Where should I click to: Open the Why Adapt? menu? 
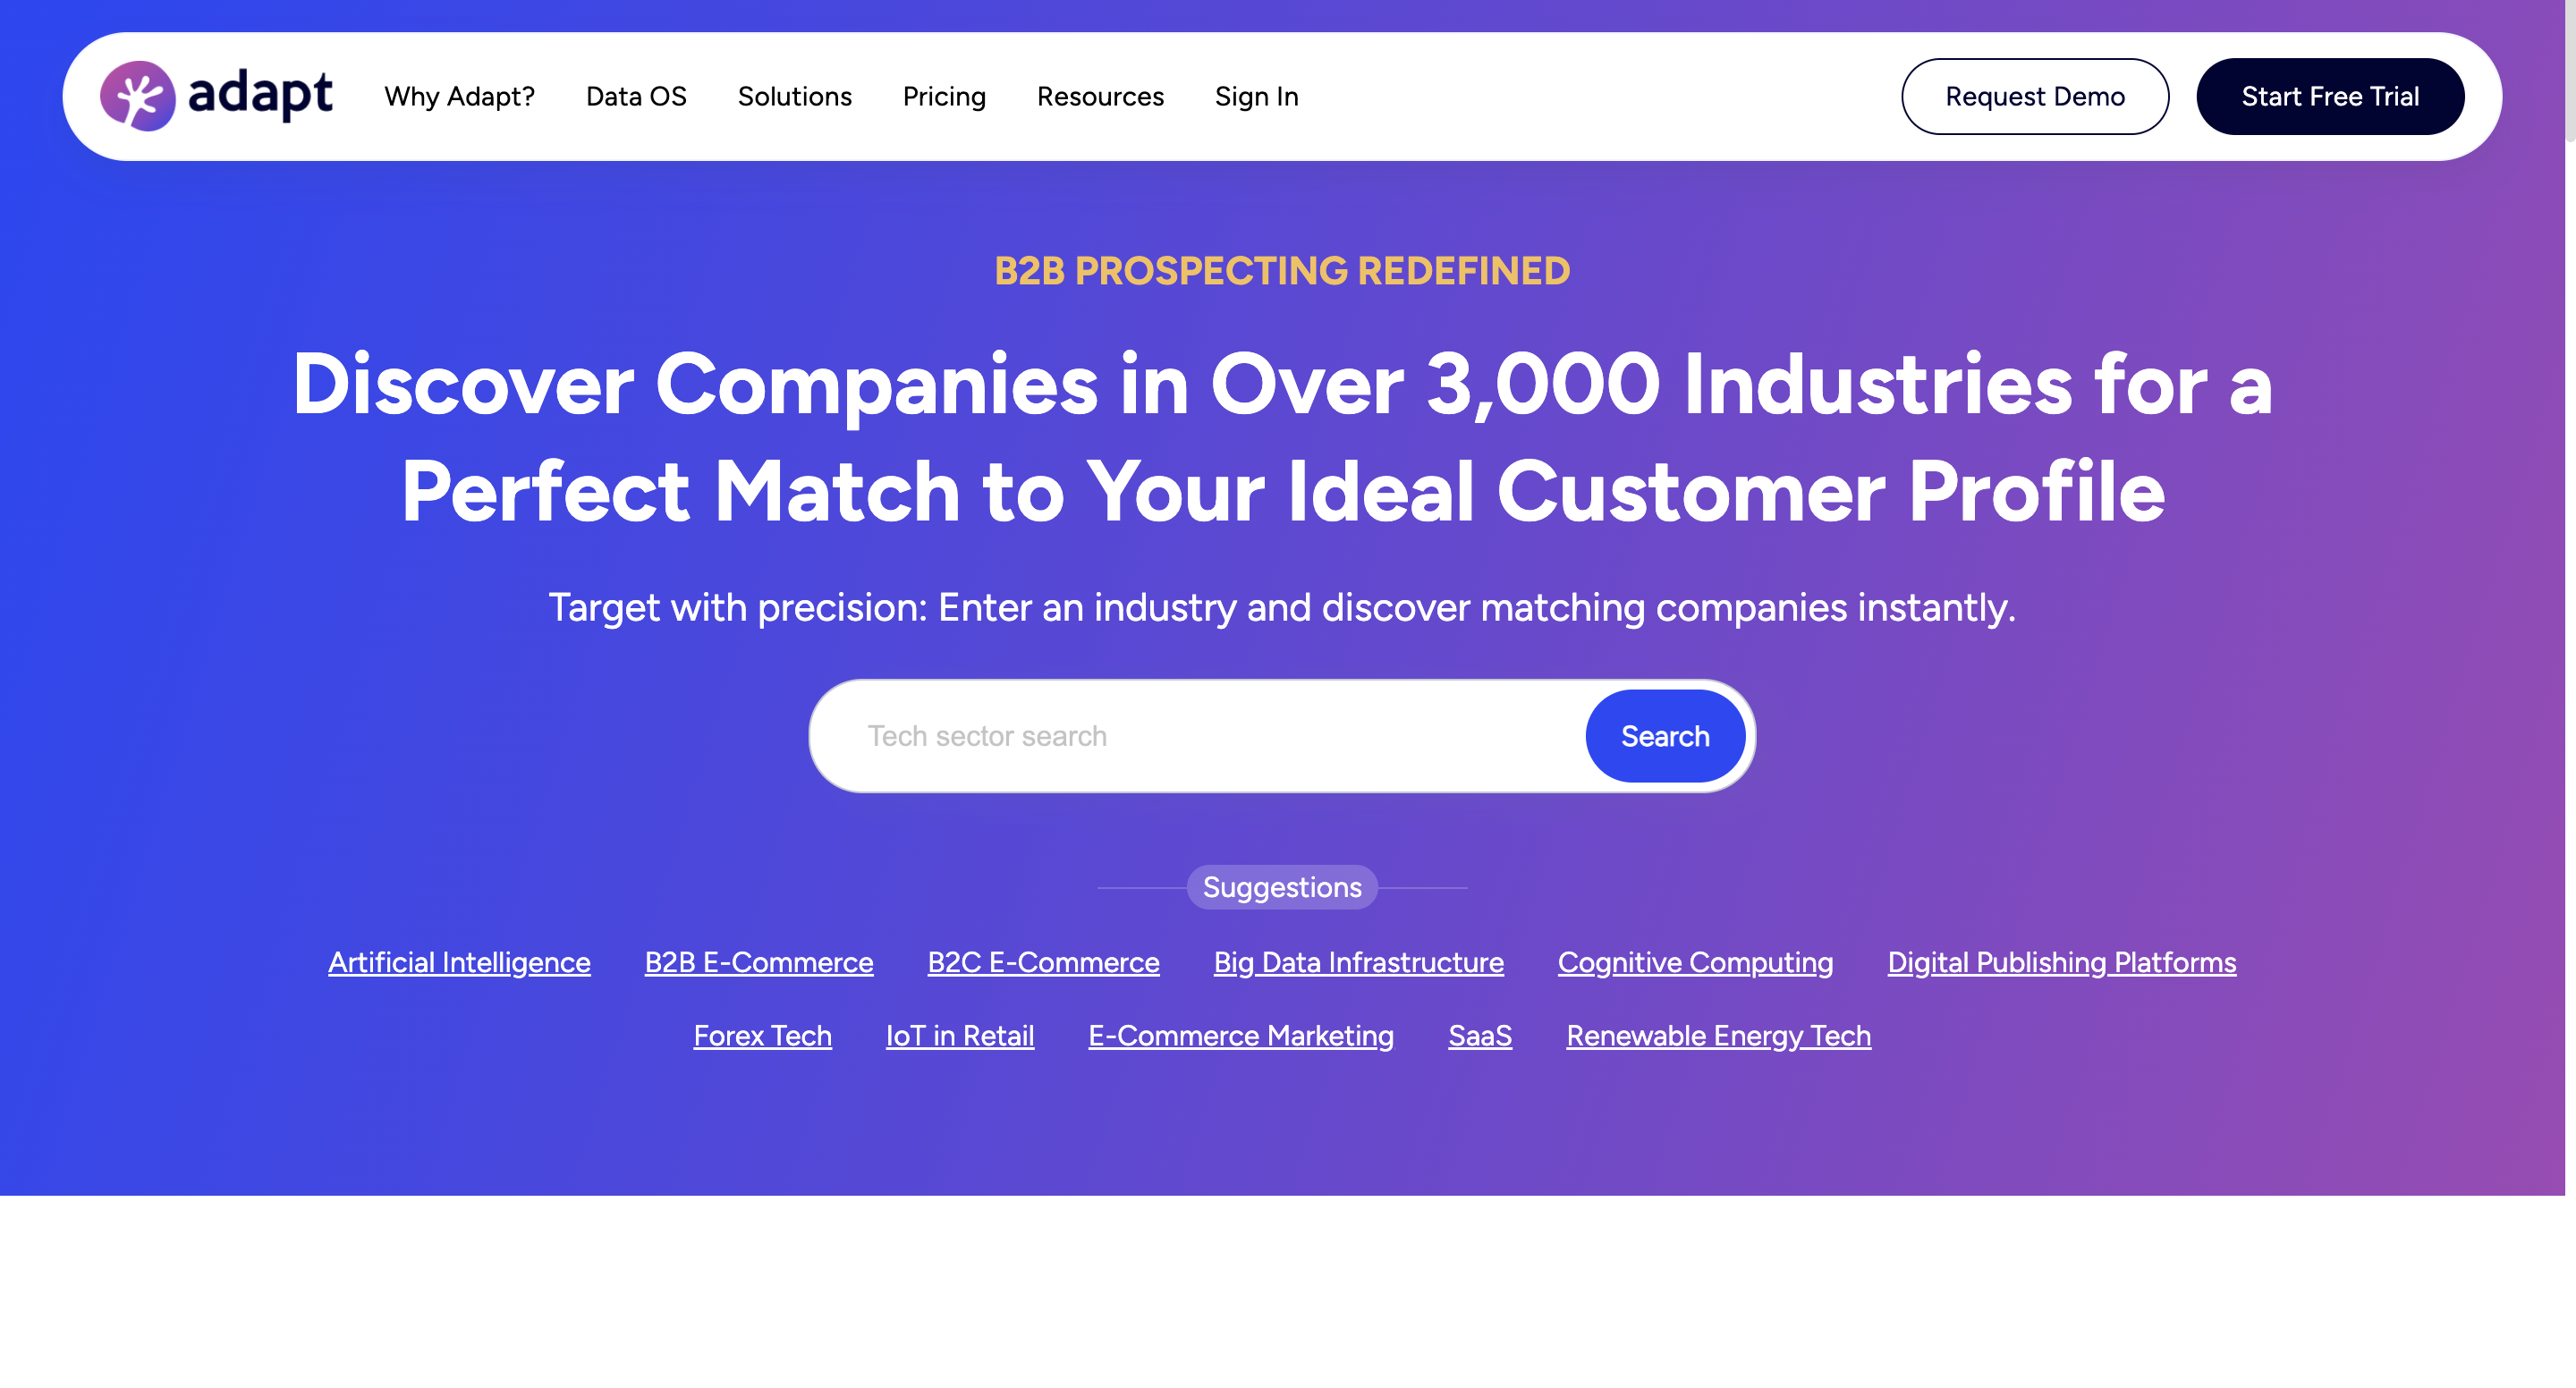point(460,97)
